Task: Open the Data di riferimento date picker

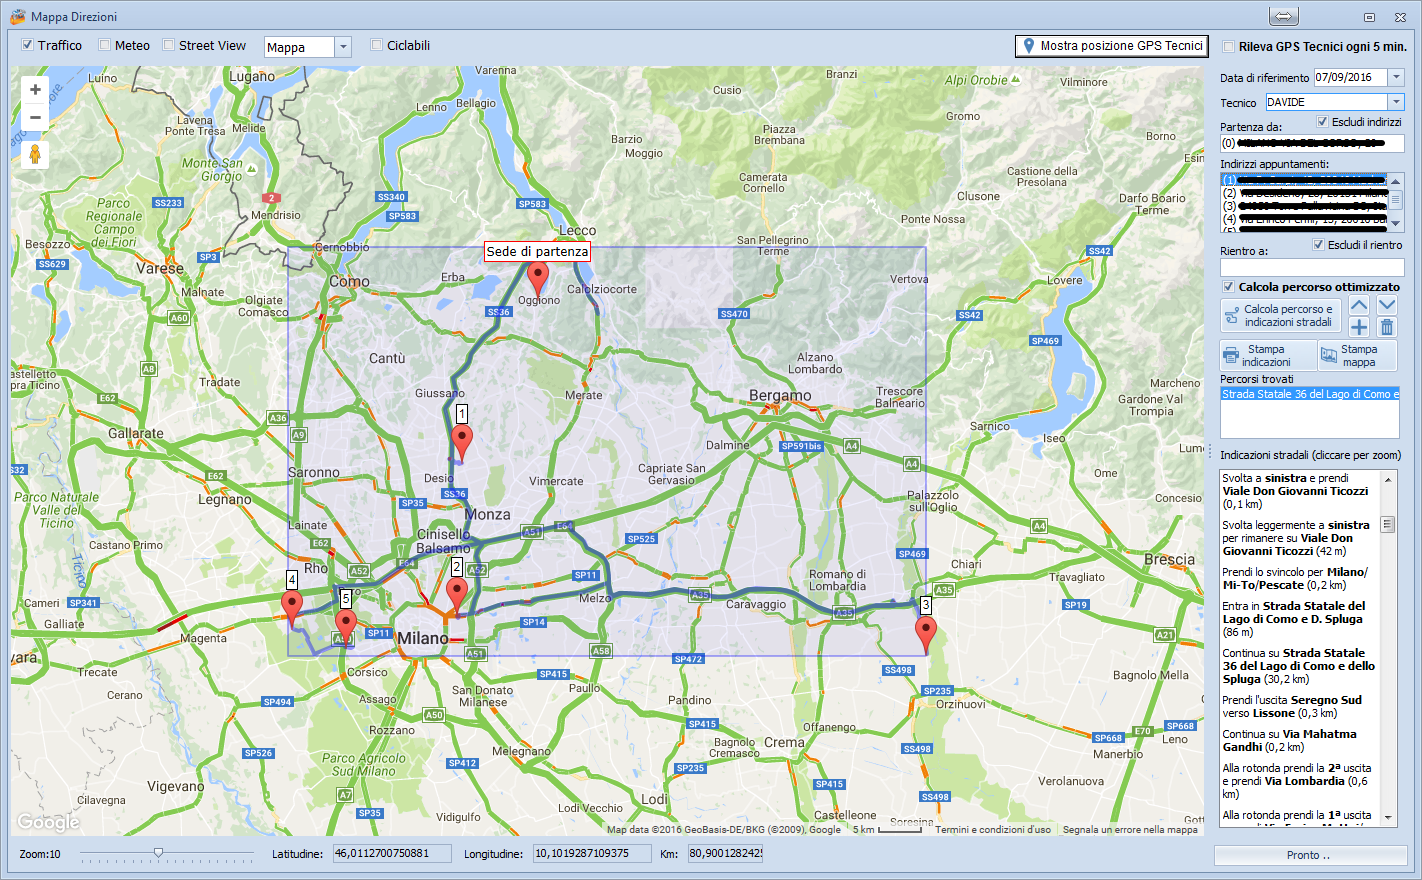Action: [1396, 77]
